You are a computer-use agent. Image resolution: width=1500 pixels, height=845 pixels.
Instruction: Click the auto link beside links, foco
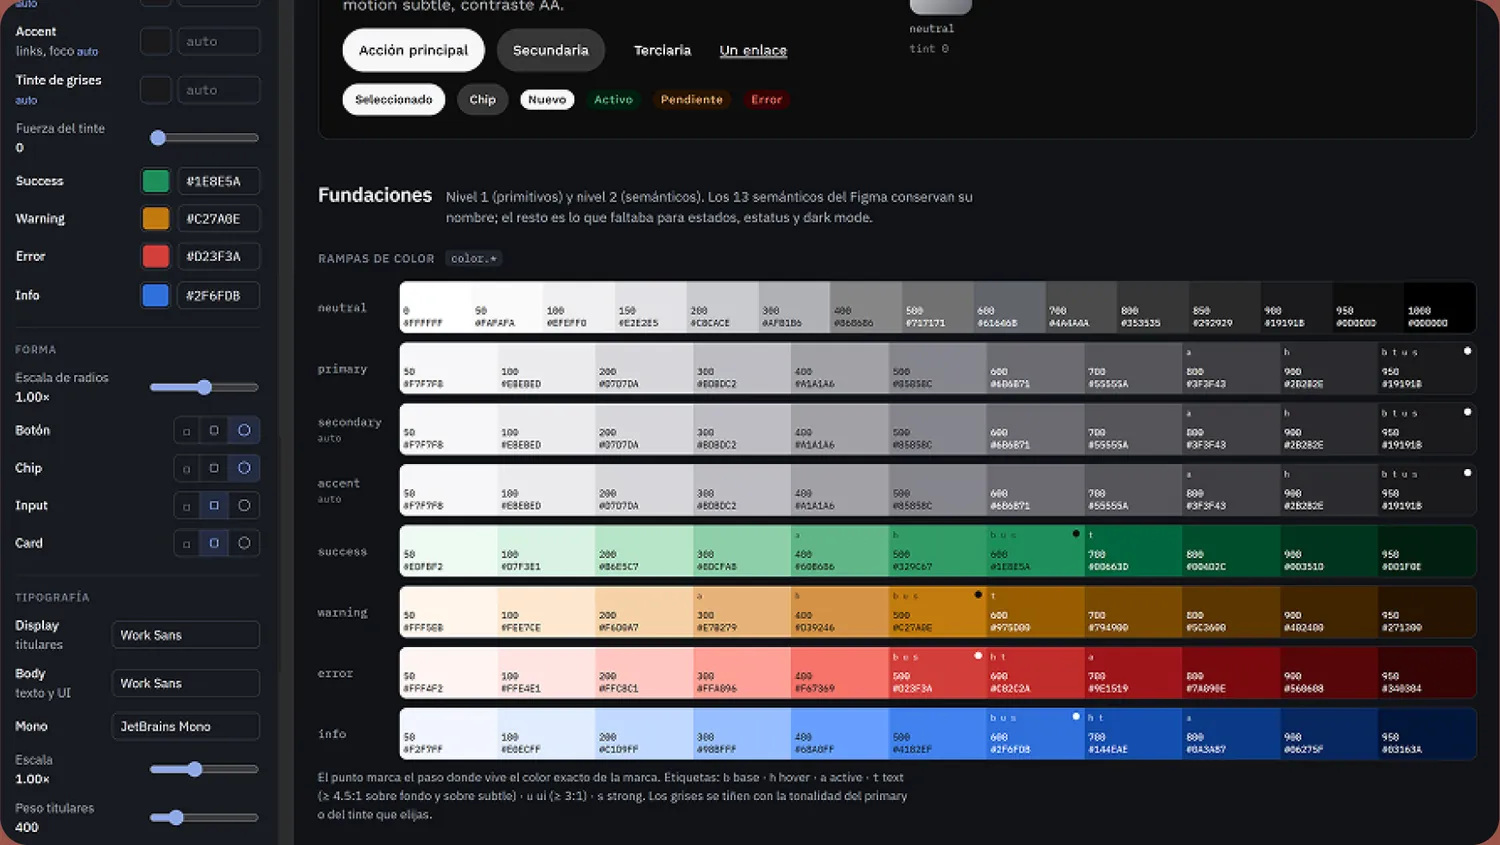[x=88, y=52]
